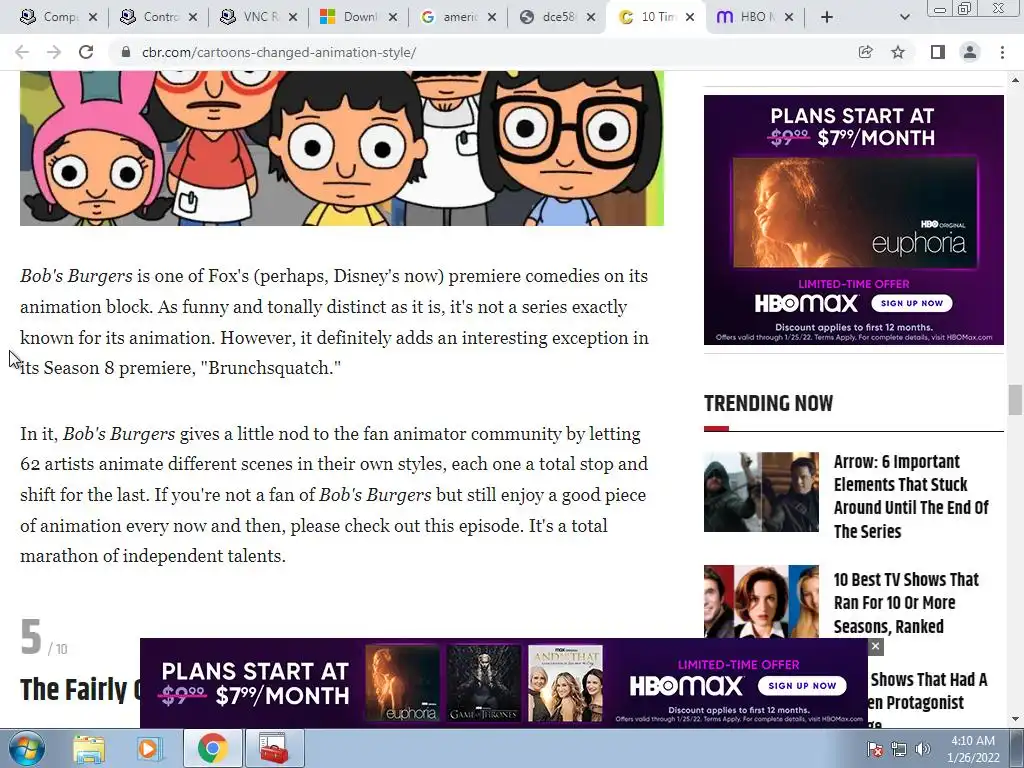1024x768 pixels.
Task: Go forward to the next page
Action: pos(54,52)
